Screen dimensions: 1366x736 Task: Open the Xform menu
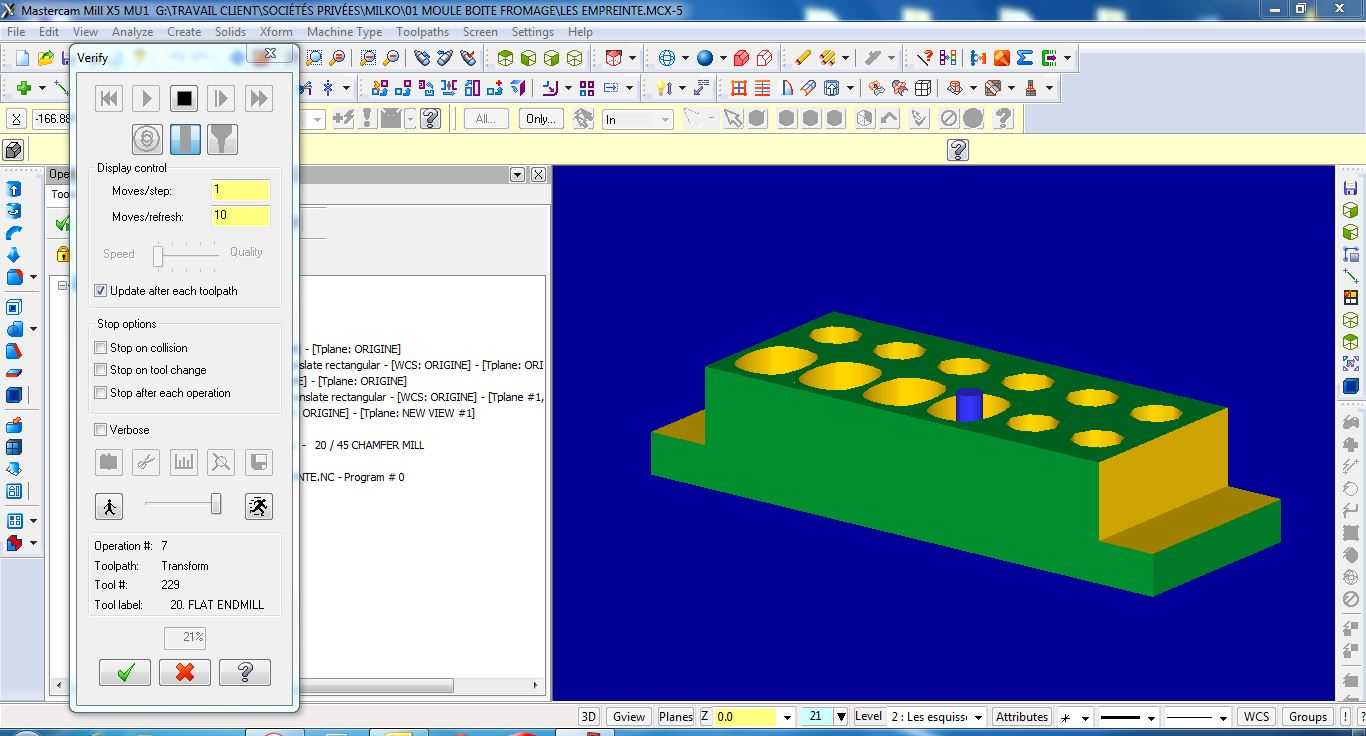(276, 31)
